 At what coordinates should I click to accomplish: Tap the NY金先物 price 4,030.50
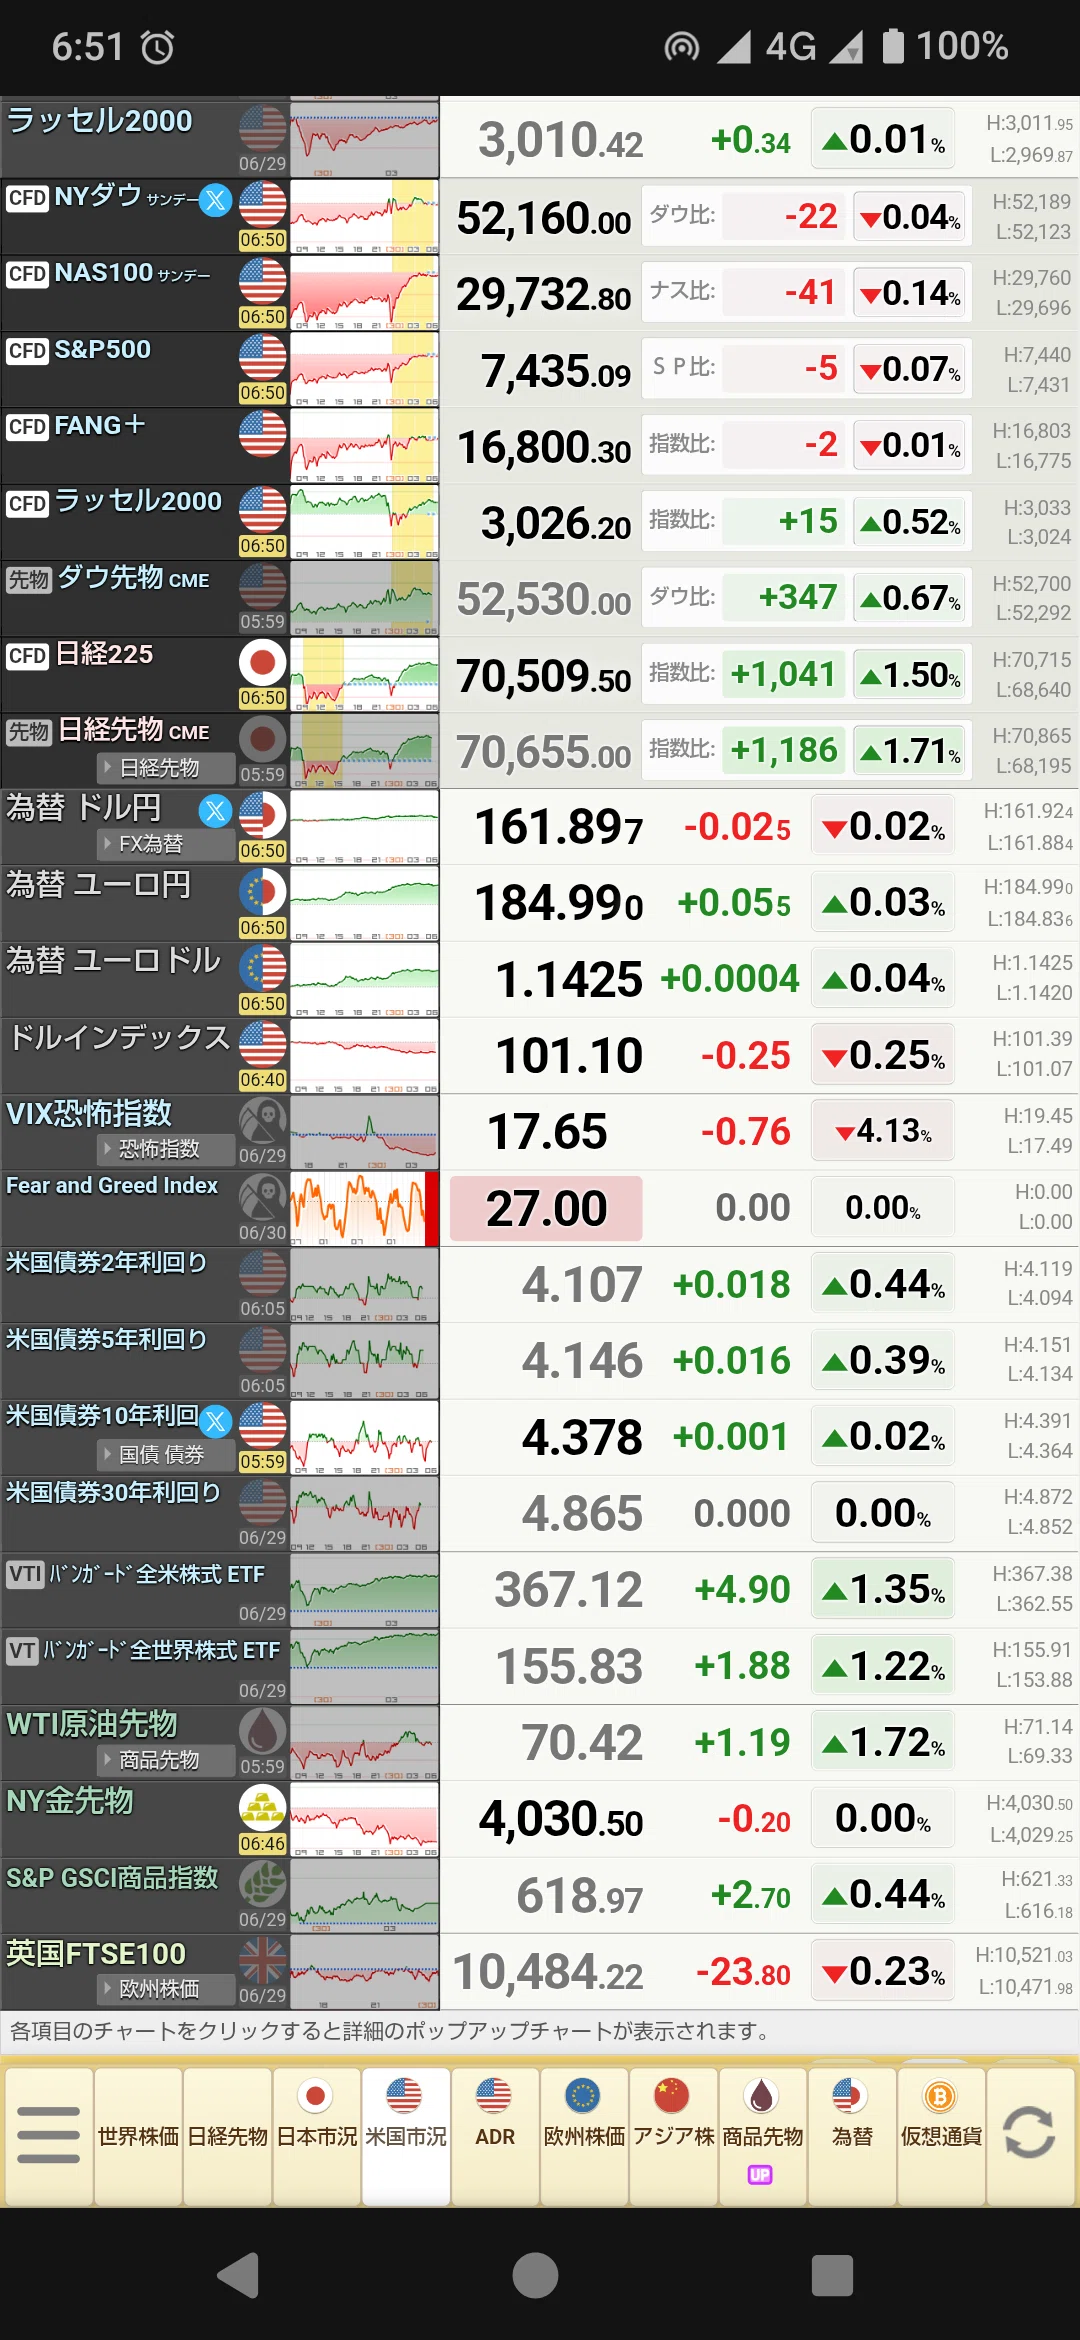(x=560, y=1819)
